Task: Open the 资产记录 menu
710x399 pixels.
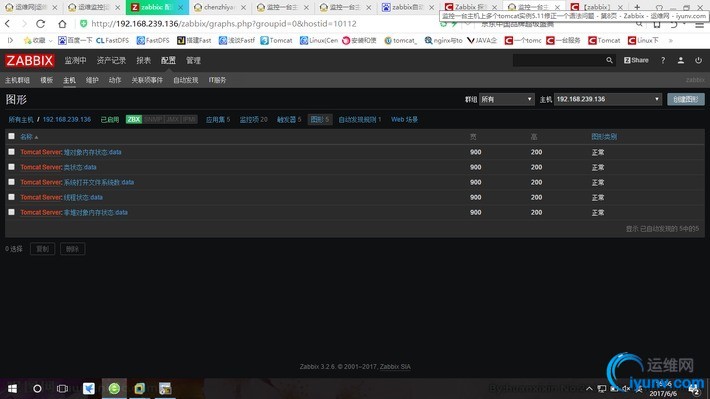Action: pyautogui.click(x=111, y=60)
